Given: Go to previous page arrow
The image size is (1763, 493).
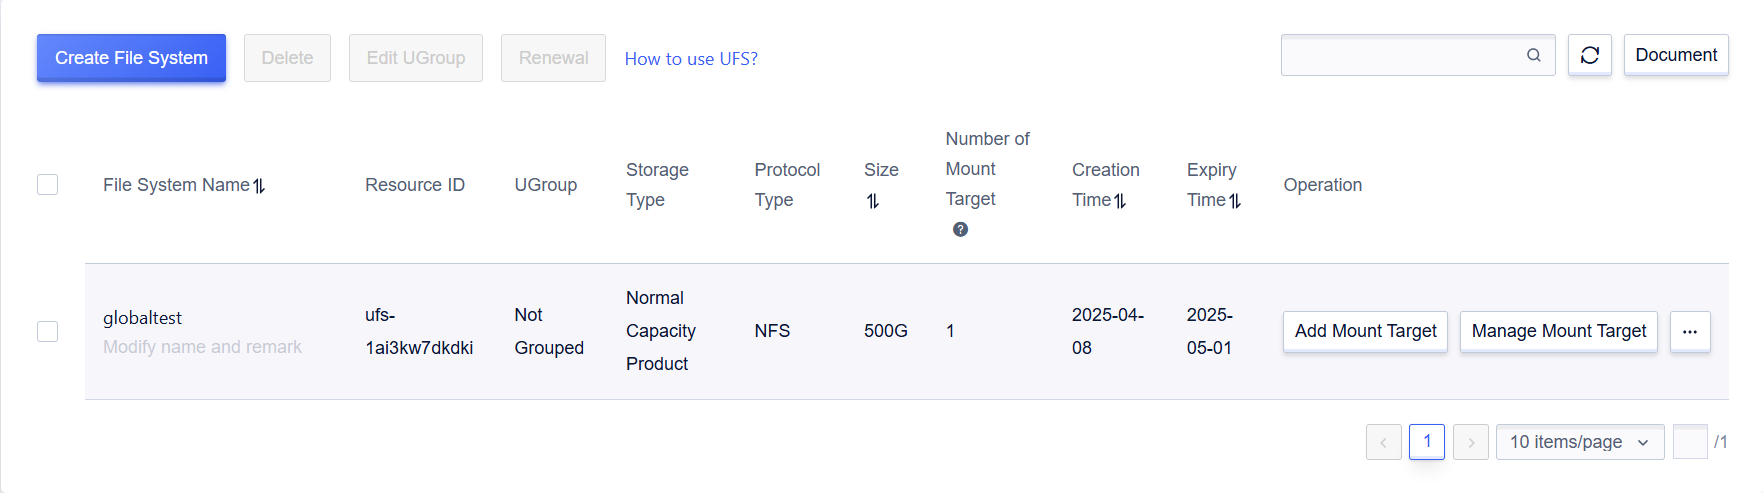Looking at the screenshot, I should [x=1384, y=442].
